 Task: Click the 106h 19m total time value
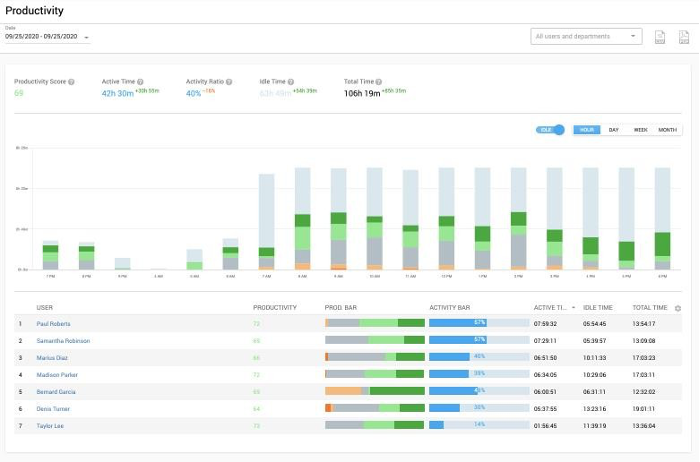[x=362, y=93]
